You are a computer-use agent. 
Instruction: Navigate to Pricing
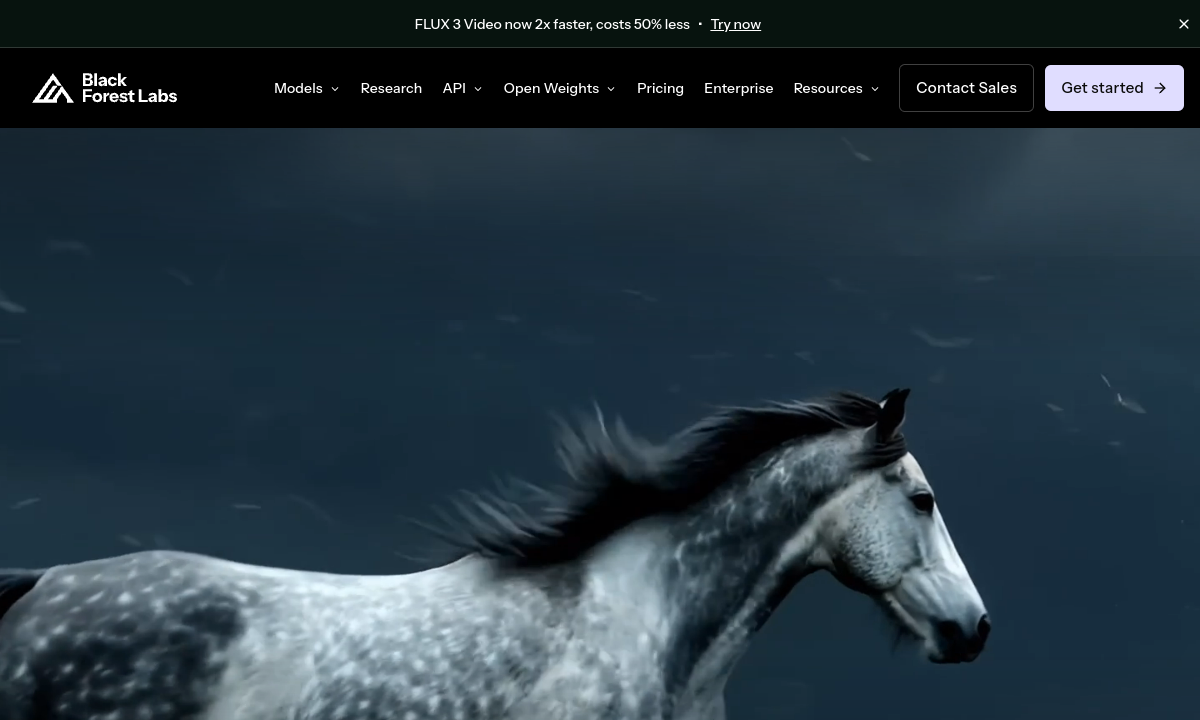[x=660, y=88]
